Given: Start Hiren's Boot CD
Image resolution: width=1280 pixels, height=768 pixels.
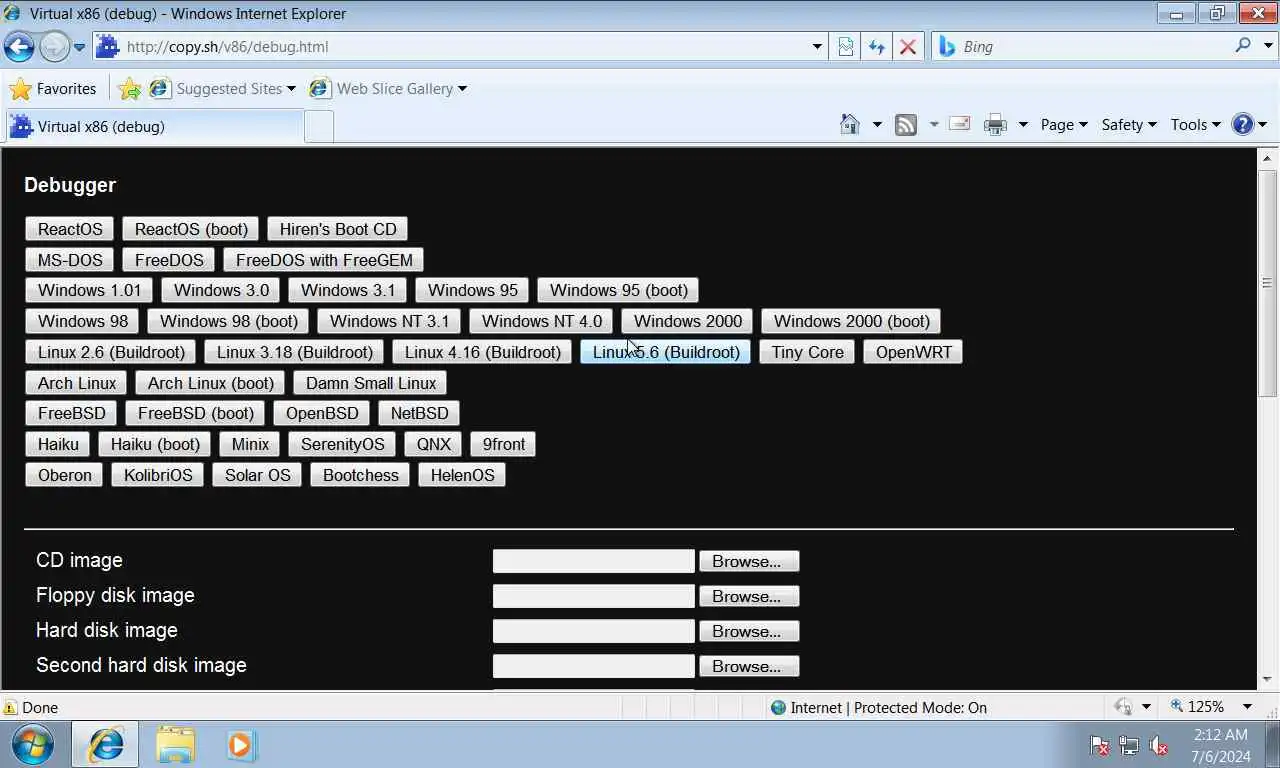Looking at the screenshot, I should pos(338,229).
